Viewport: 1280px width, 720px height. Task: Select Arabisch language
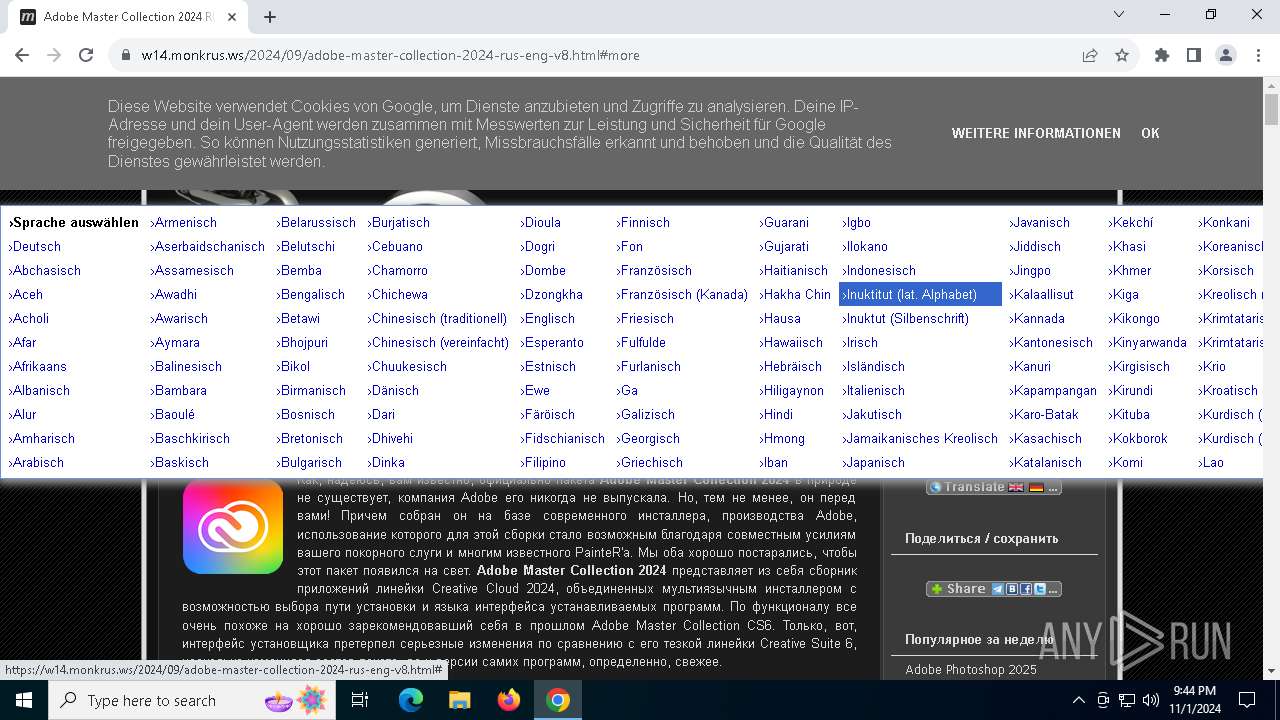click(36, 462)
